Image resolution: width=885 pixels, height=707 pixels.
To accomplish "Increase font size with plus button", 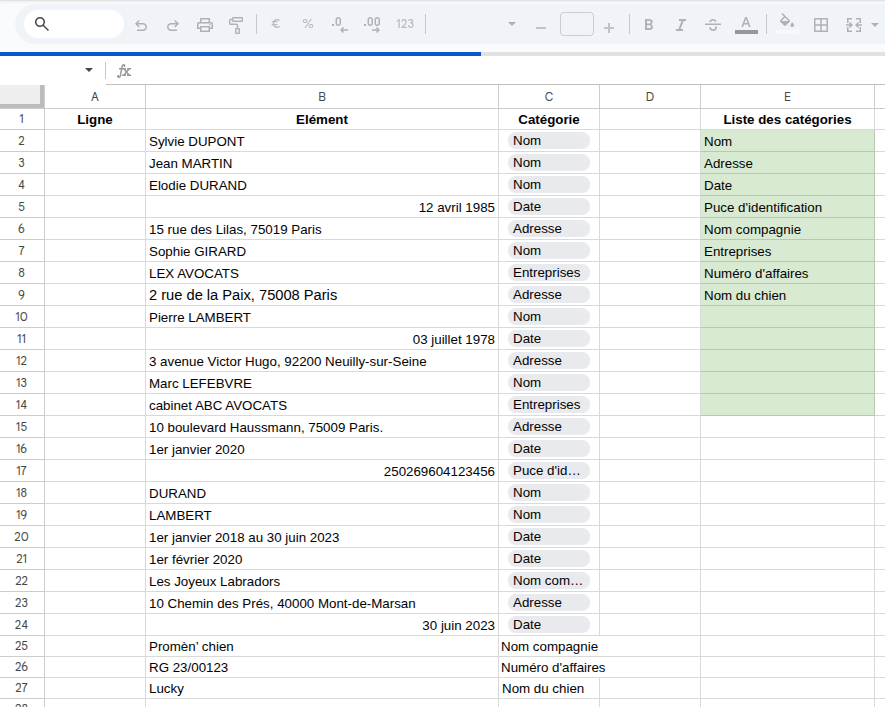I will (x=608, y=27).
